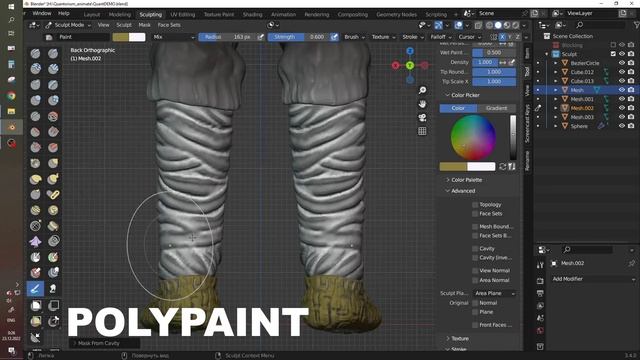Toggle Y-axis symmetry button
Viewport: 640px width, 360px height.
pos(510,37)
